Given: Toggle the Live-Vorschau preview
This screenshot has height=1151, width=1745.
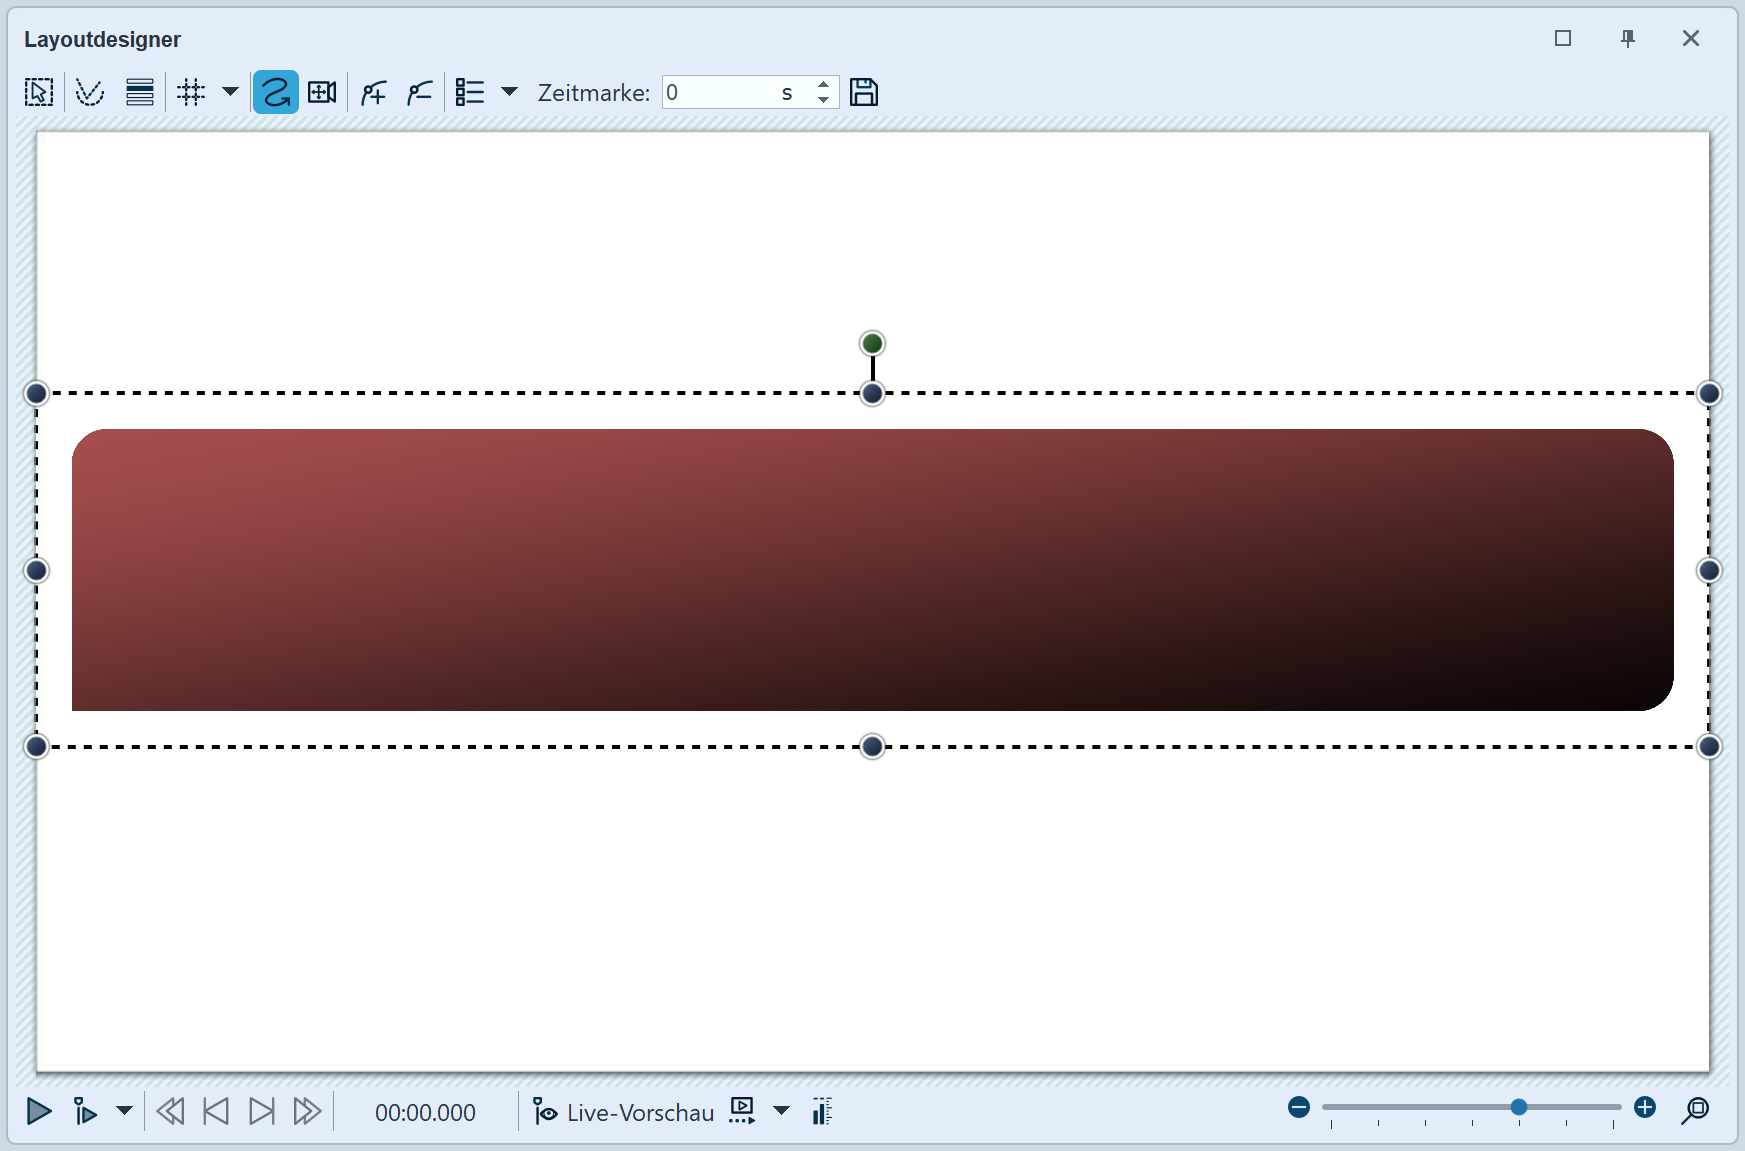Looking at the screenshot, I should (624, 1112).
